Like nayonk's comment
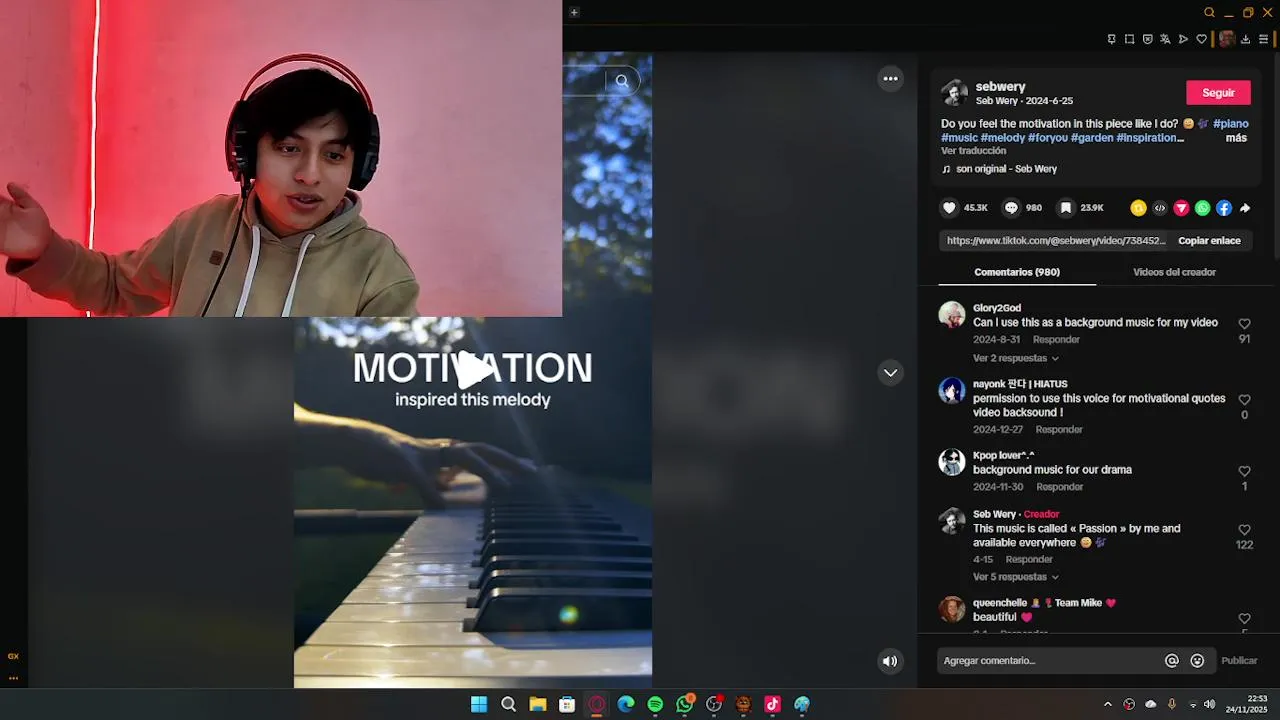 (x=1244, y=400)
